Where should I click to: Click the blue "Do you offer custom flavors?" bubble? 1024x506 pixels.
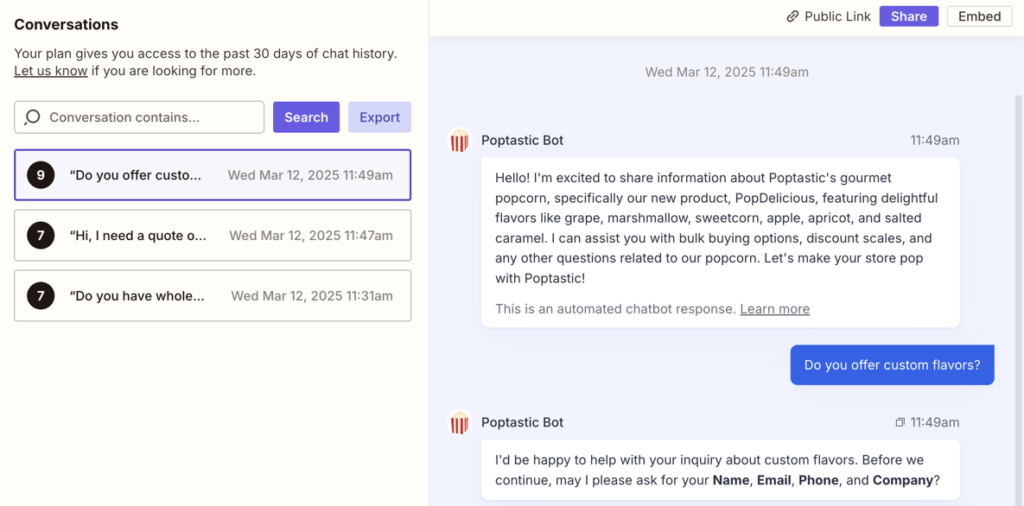tap(892, 365)
